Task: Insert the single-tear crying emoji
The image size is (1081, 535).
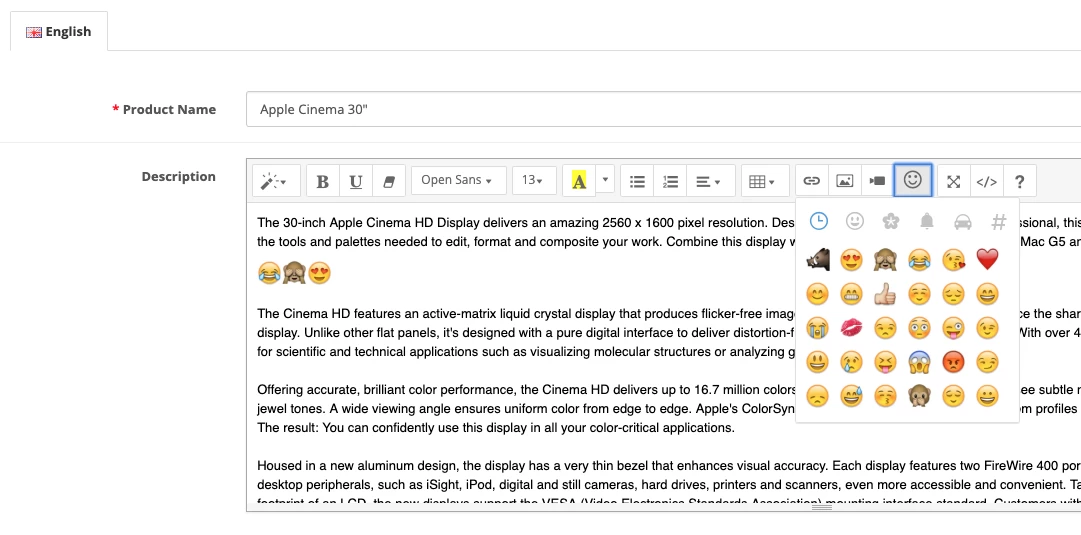Action: [x=851, y=362]
